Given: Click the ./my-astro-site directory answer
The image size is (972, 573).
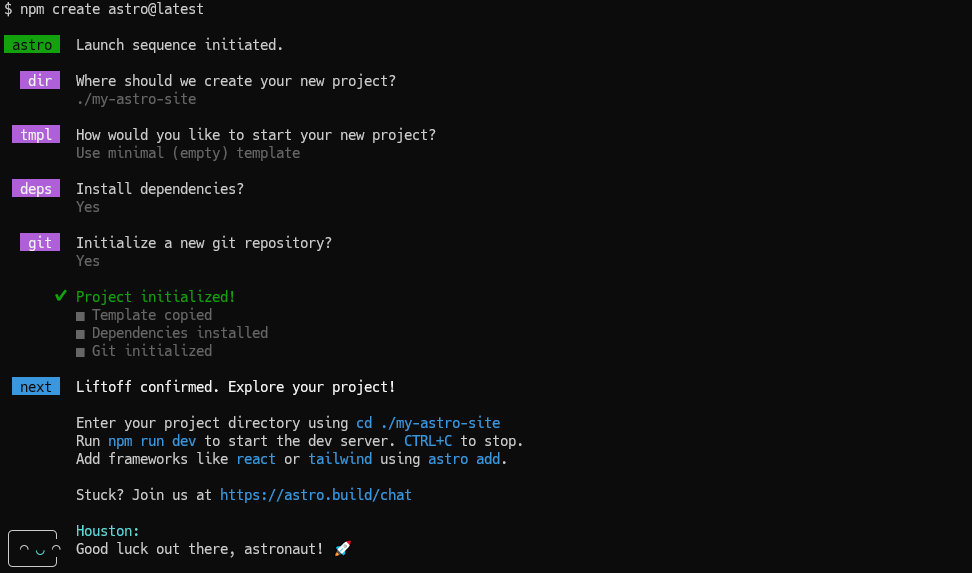Looking at the screenshot, I should (x=136, y=99).
